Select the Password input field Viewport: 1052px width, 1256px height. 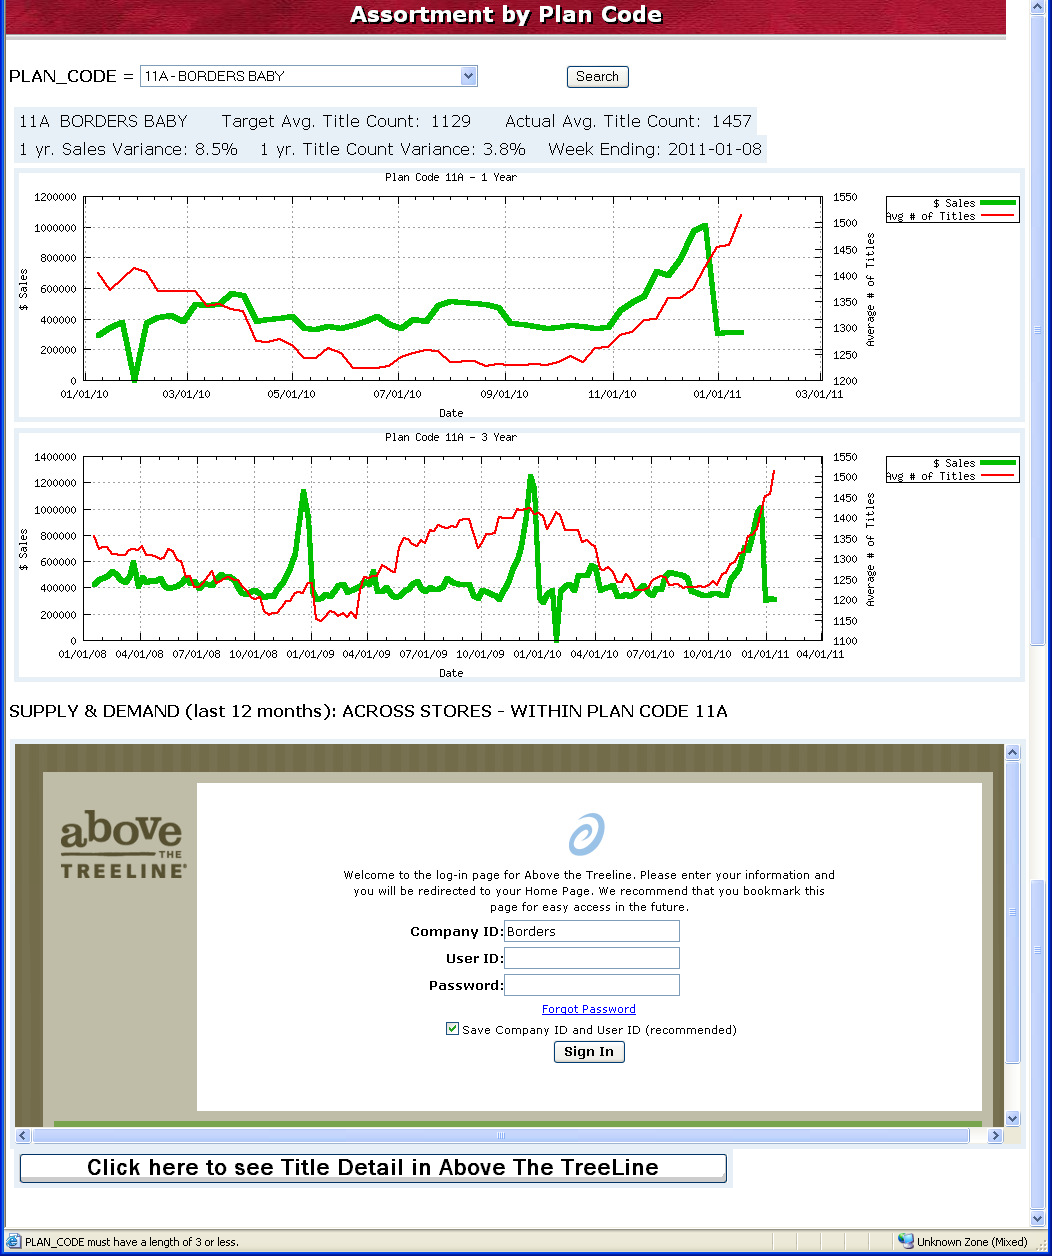(x=592, y=985)
